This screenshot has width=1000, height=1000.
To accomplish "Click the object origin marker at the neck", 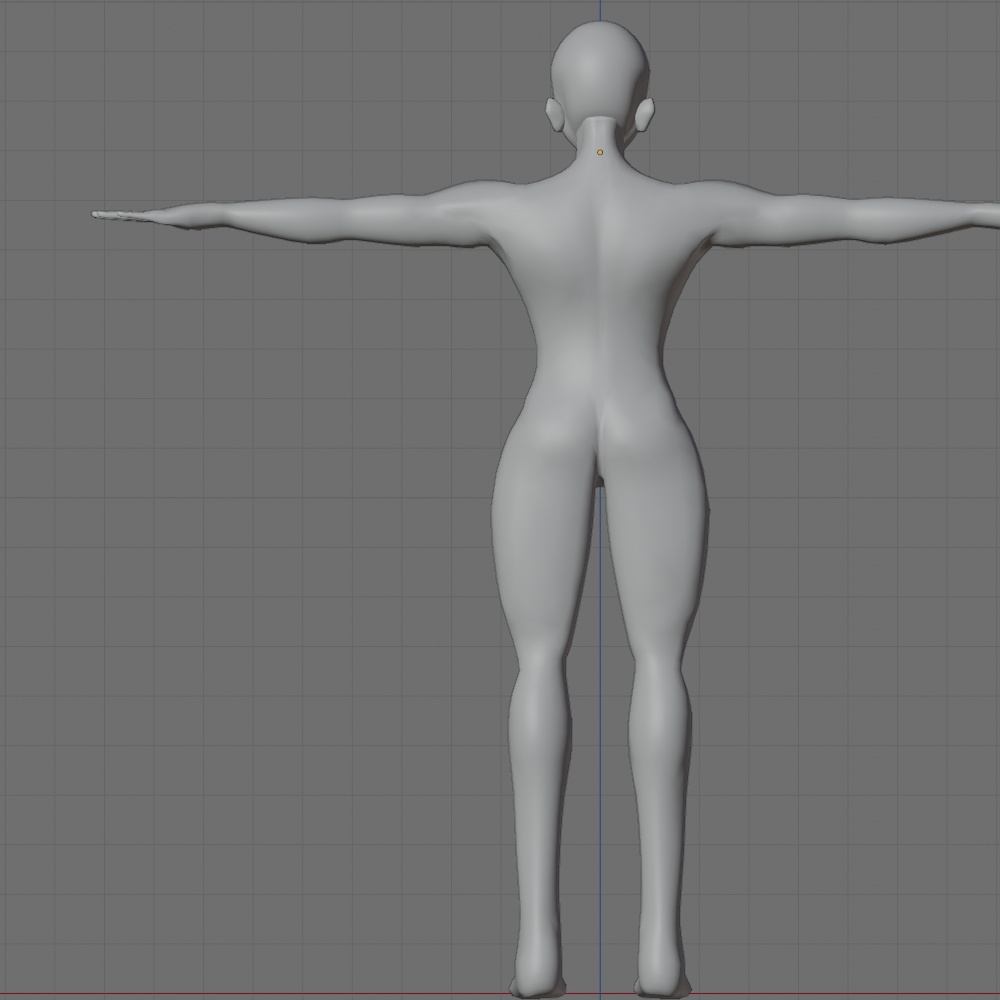I will [x=599, y=152].
